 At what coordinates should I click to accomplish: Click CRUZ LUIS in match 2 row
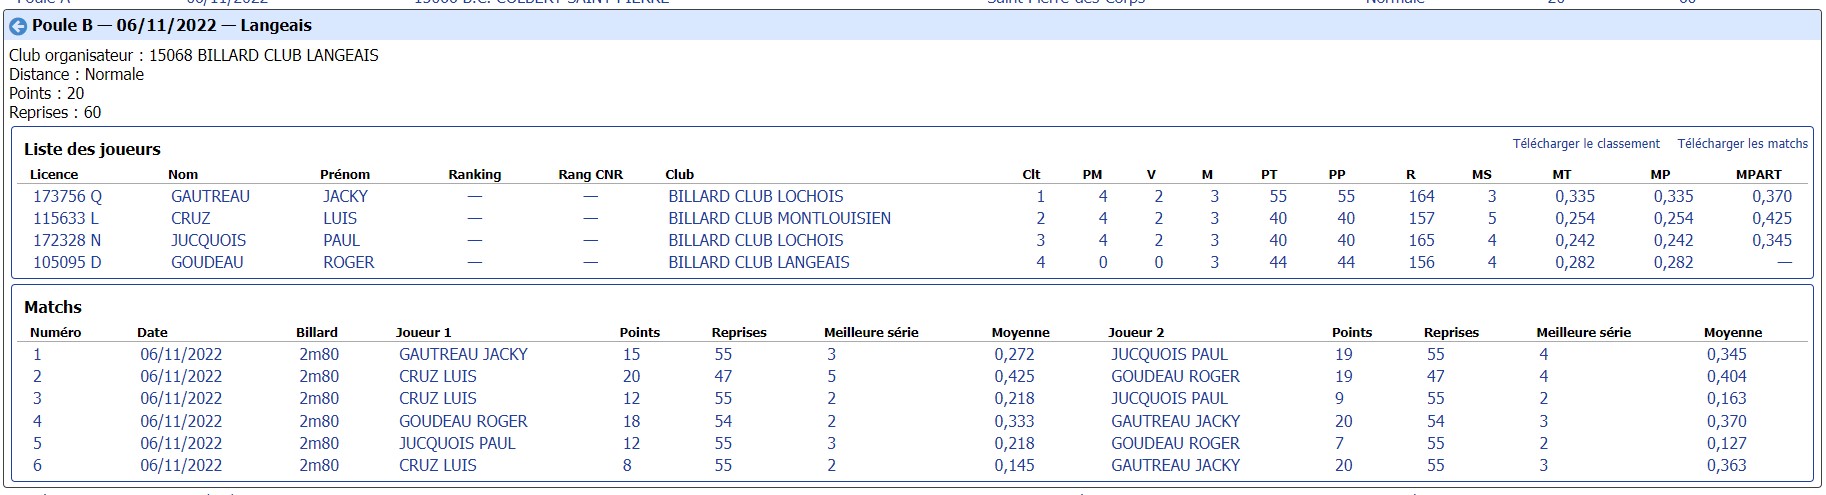(437, 377)
